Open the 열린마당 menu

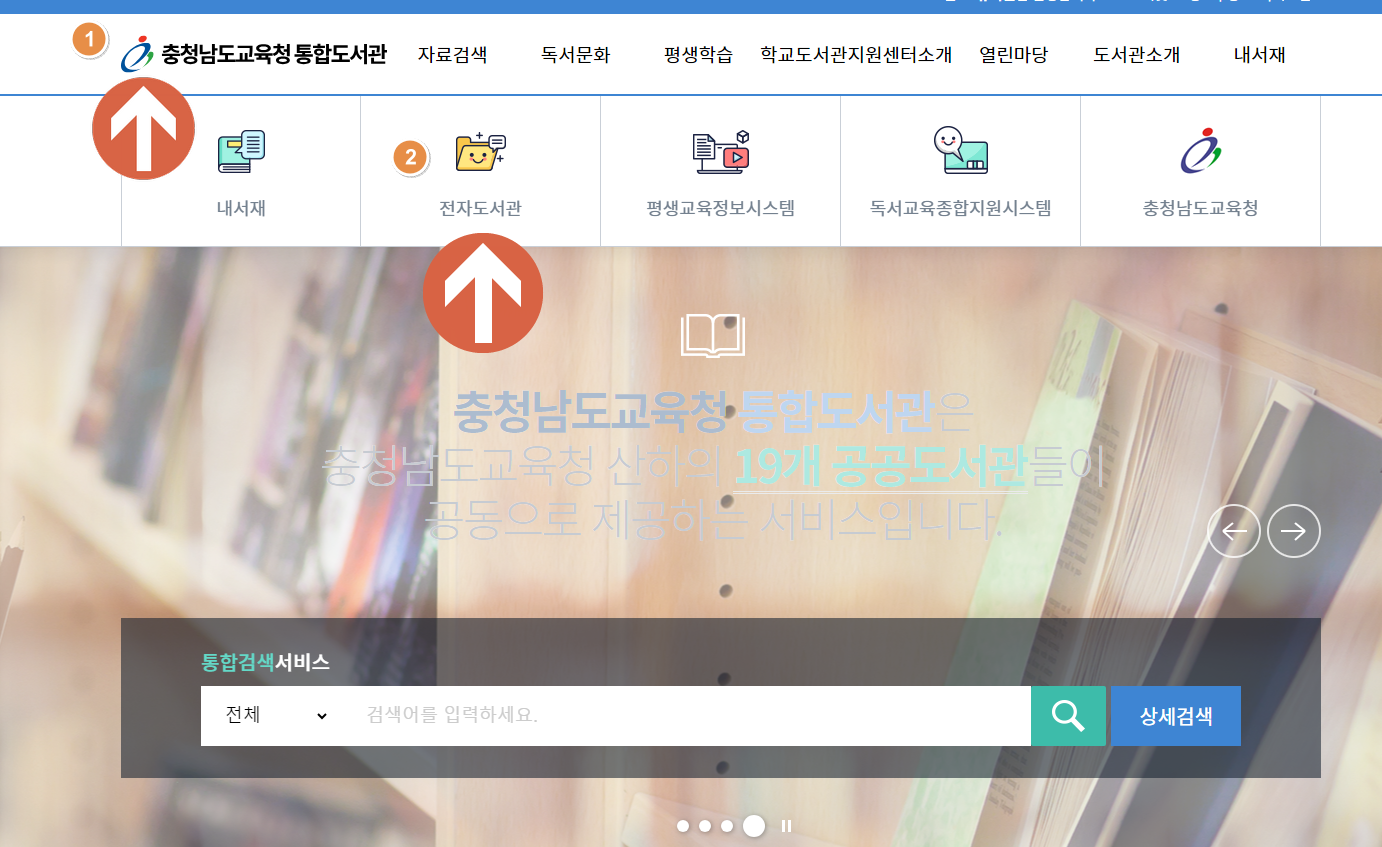[1013, 55]
